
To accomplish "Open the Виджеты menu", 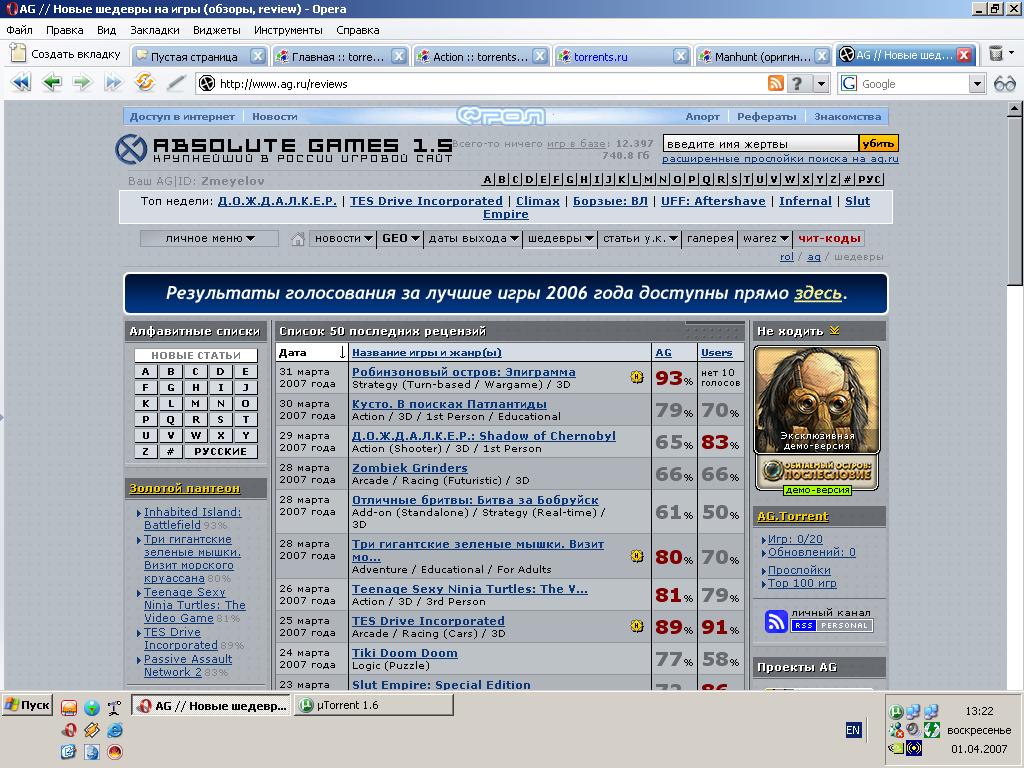I will pos(217,30).
